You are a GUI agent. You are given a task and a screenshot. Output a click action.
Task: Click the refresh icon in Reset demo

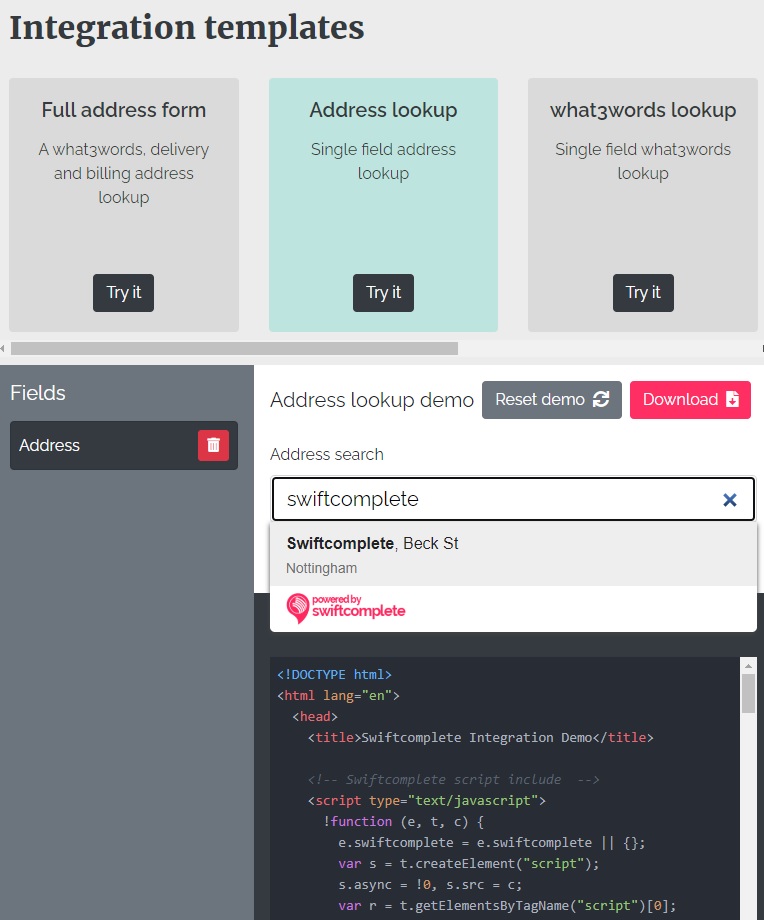point(601,400)
